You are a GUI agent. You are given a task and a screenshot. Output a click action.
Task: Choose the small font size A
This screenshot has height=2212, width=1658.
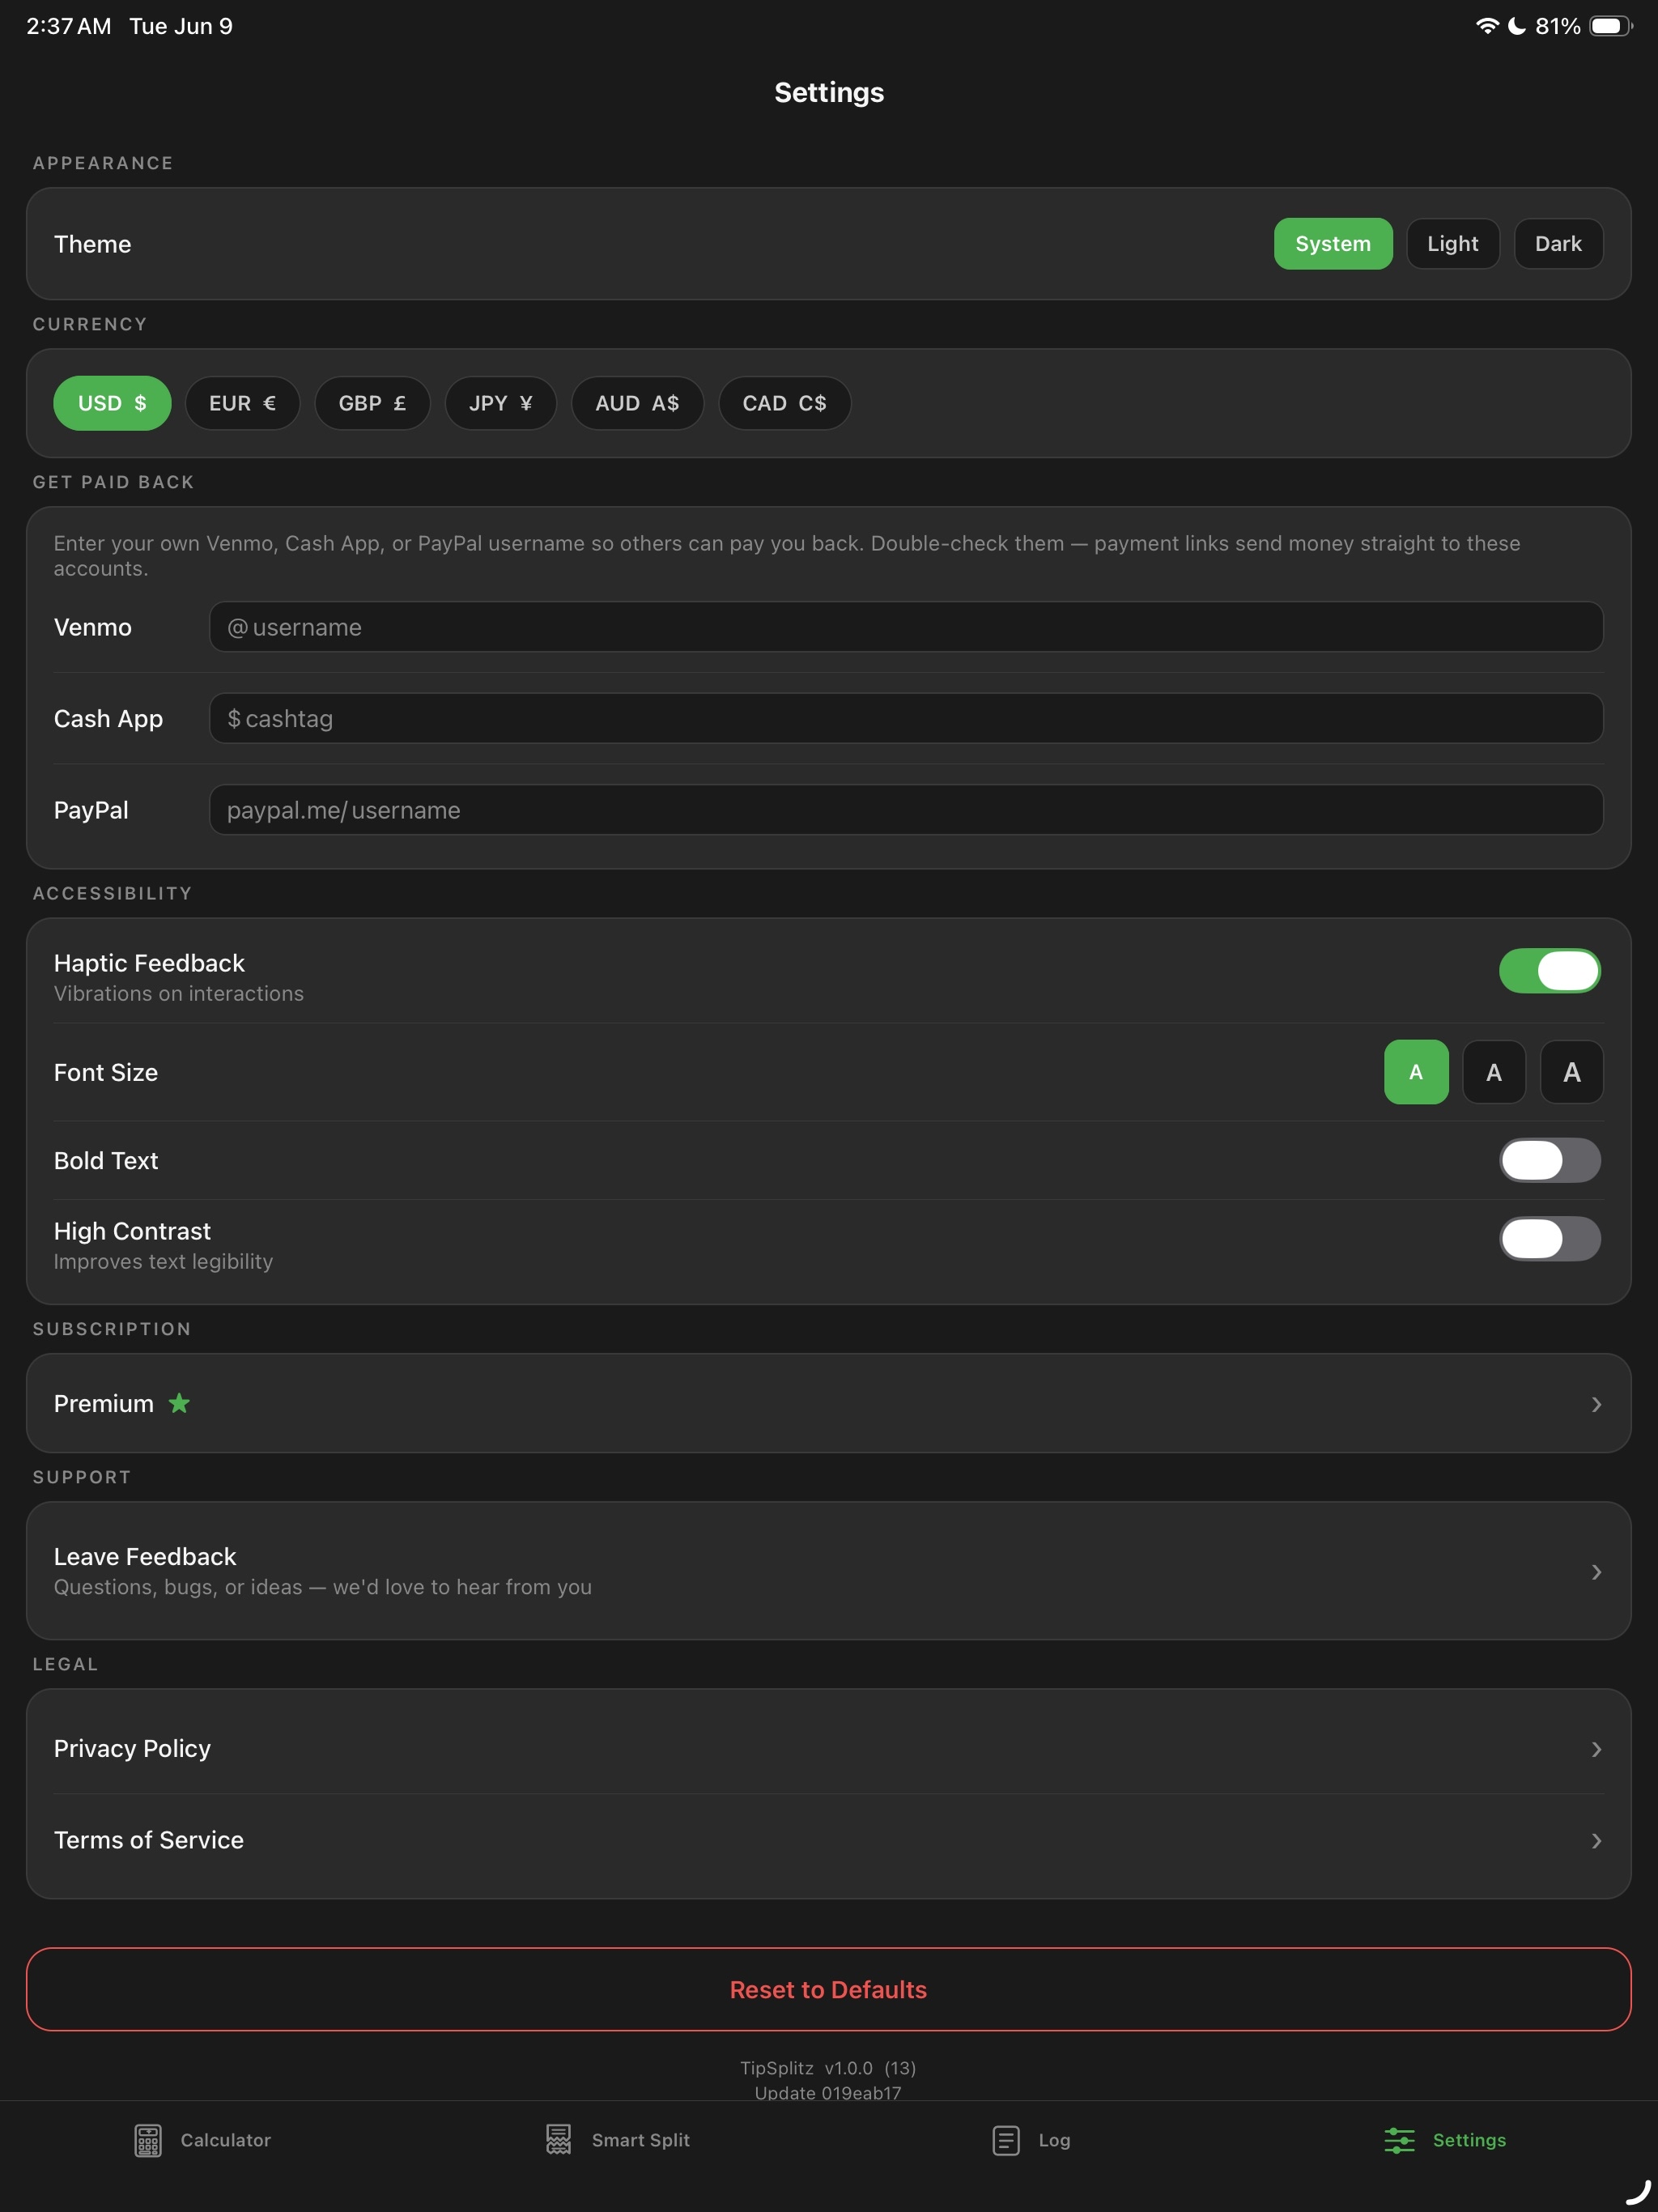(x=1415, y=1072)
